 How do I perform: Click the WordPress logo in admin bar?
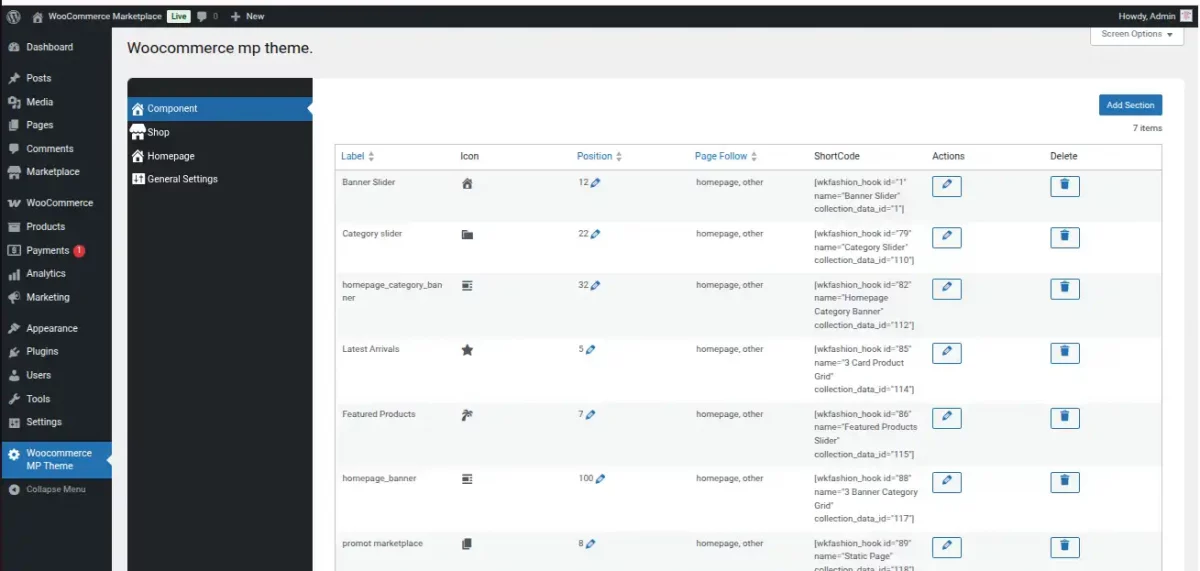pyautogui.click(x=13, y=16)
